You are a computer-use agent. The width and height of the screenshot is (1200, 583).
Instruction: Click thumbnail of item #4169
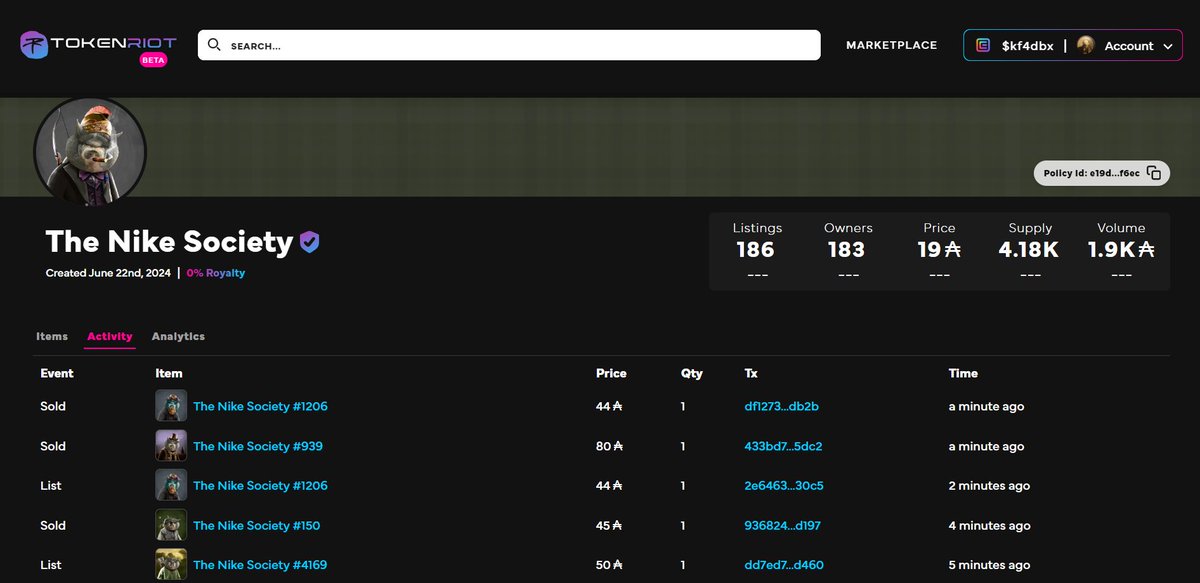point(171,565)
